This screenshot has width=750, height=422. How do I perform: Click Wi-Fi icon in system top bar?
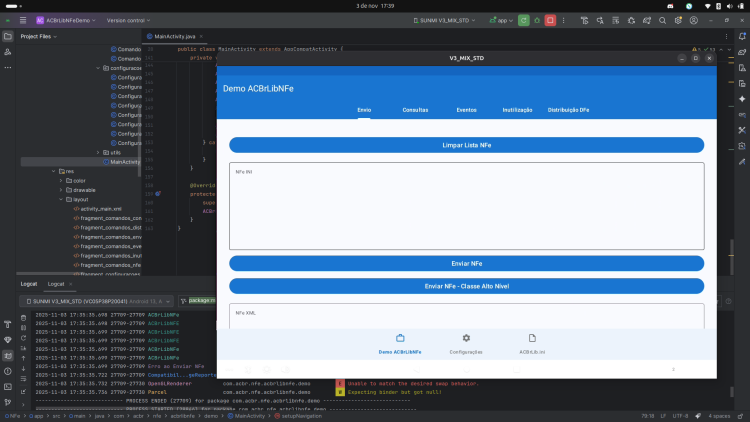(707, 6)
